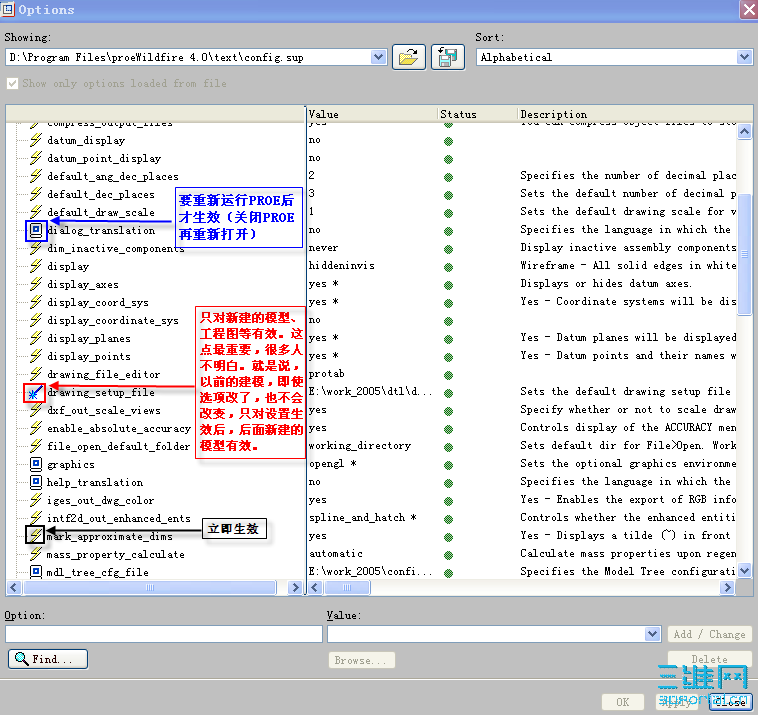Click the vertical scrollbar thumb
The height and width of the screenshot is (715, 758).
tap(744, 254)
